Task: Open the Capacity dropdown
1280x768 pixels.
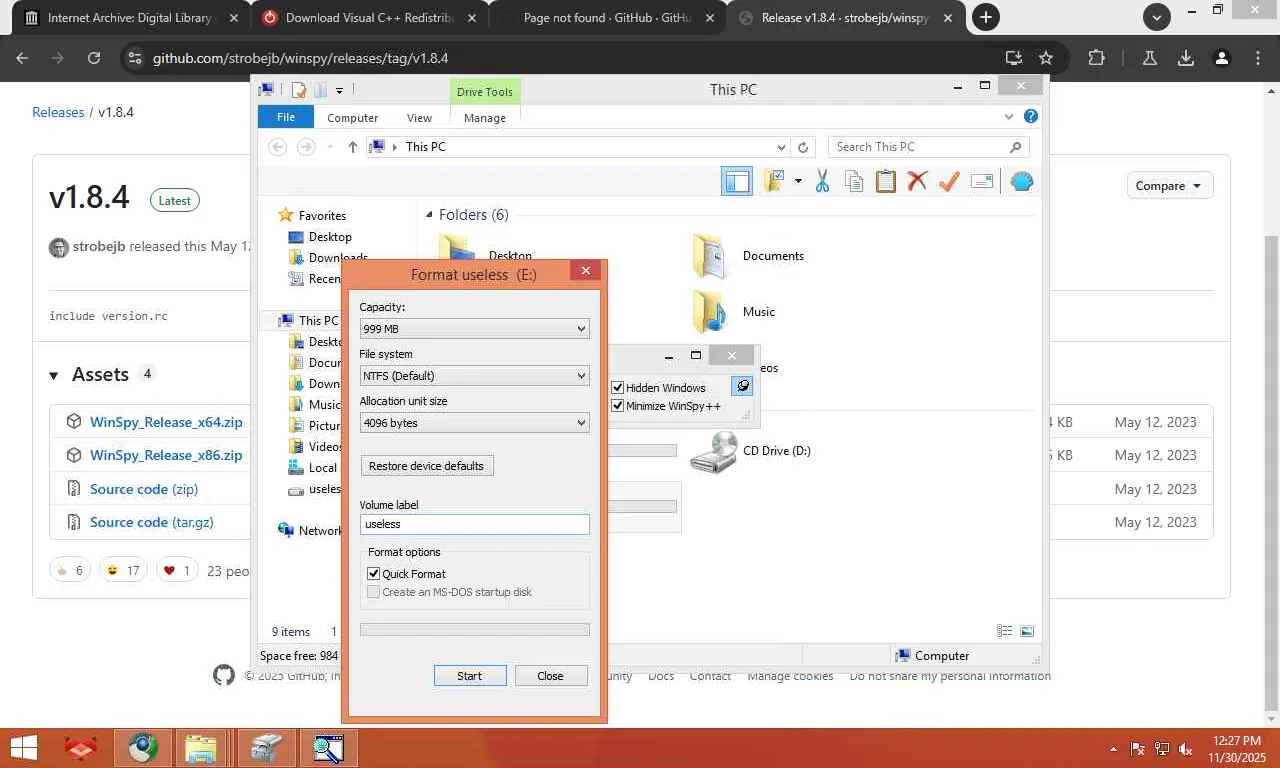Action: pos(474,328)
